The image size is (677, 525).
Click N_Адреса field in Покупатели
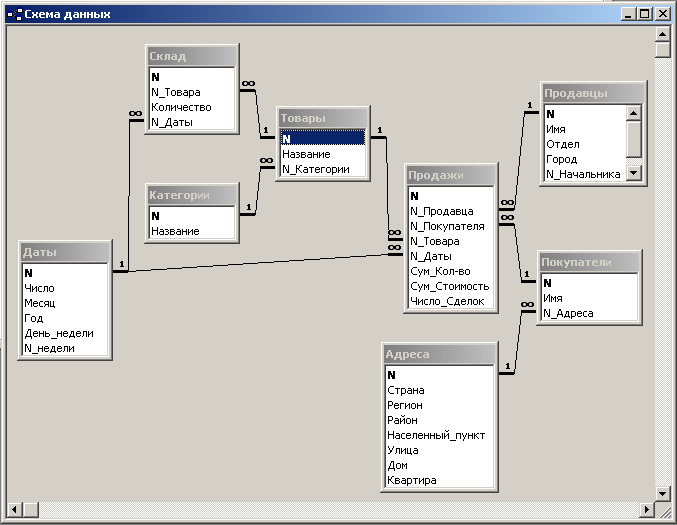click(589, 313)
